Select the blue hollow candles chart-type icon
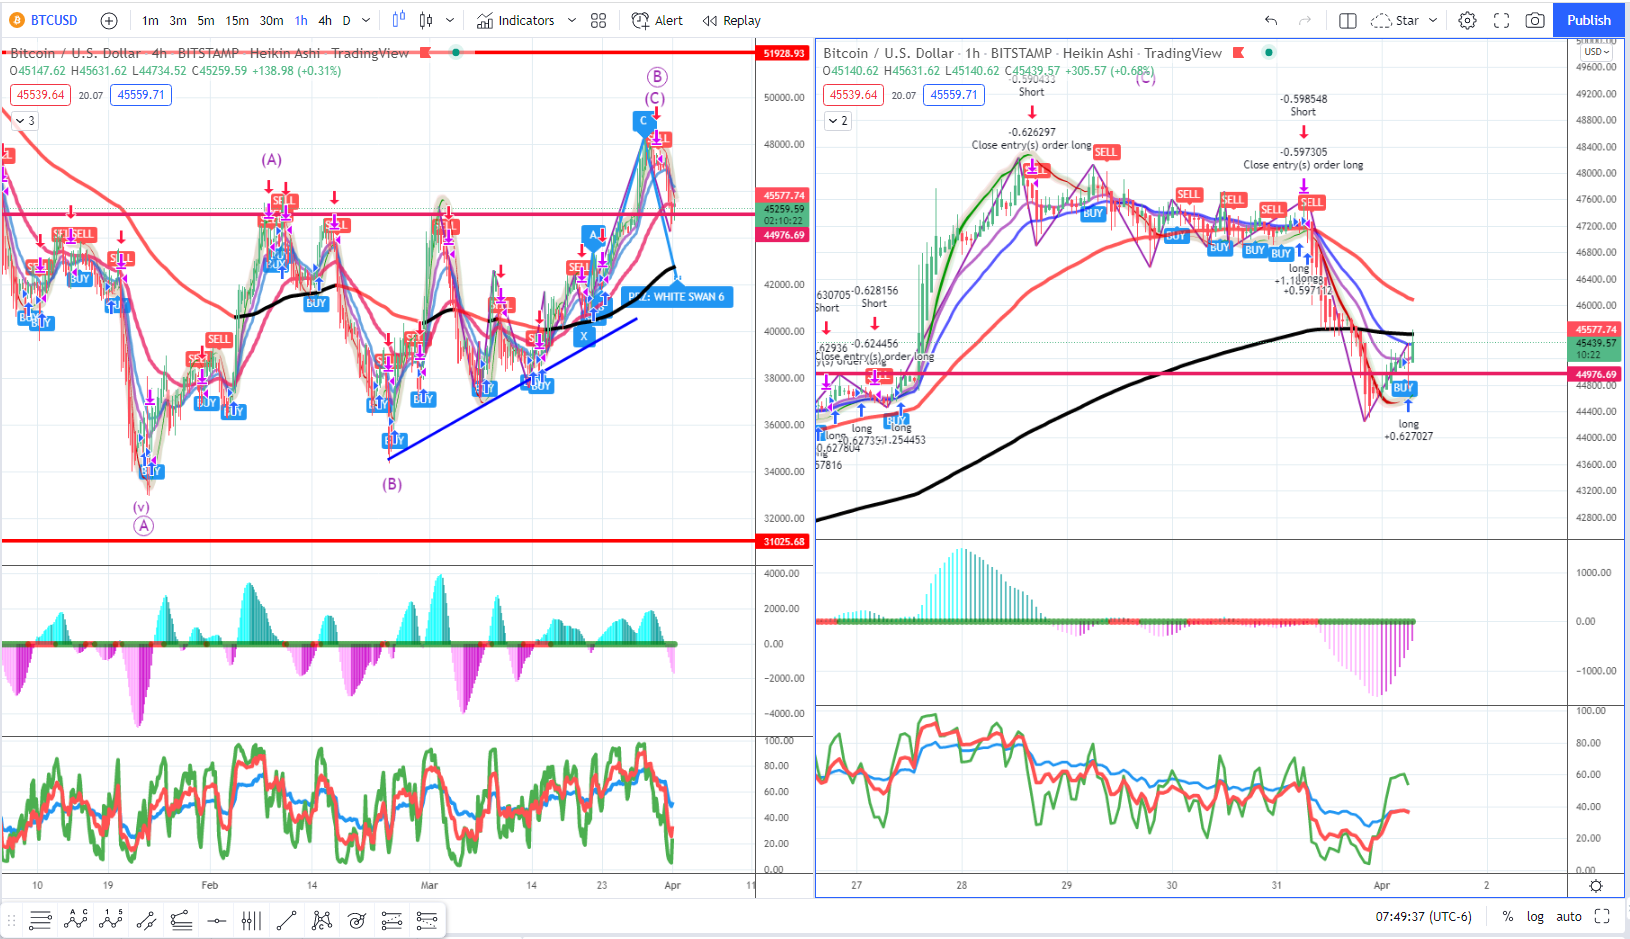 coord(399,20)
